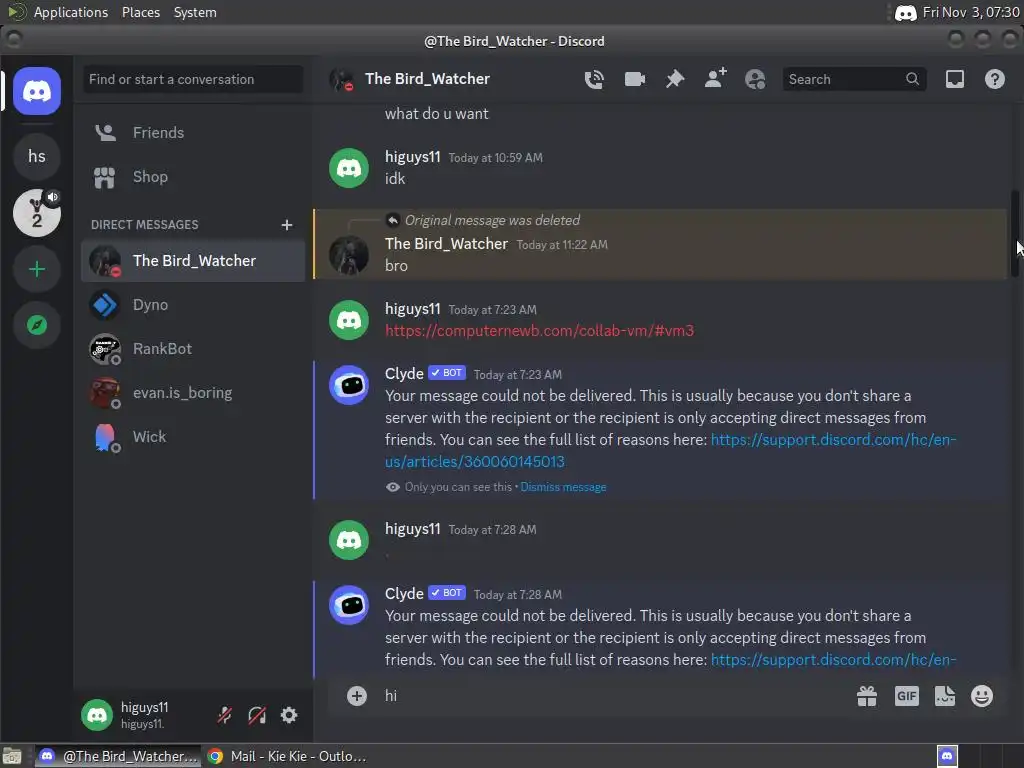Open the server with voice speaker badge
This screenshot has width=1024, height=768.
coord(37,213)
